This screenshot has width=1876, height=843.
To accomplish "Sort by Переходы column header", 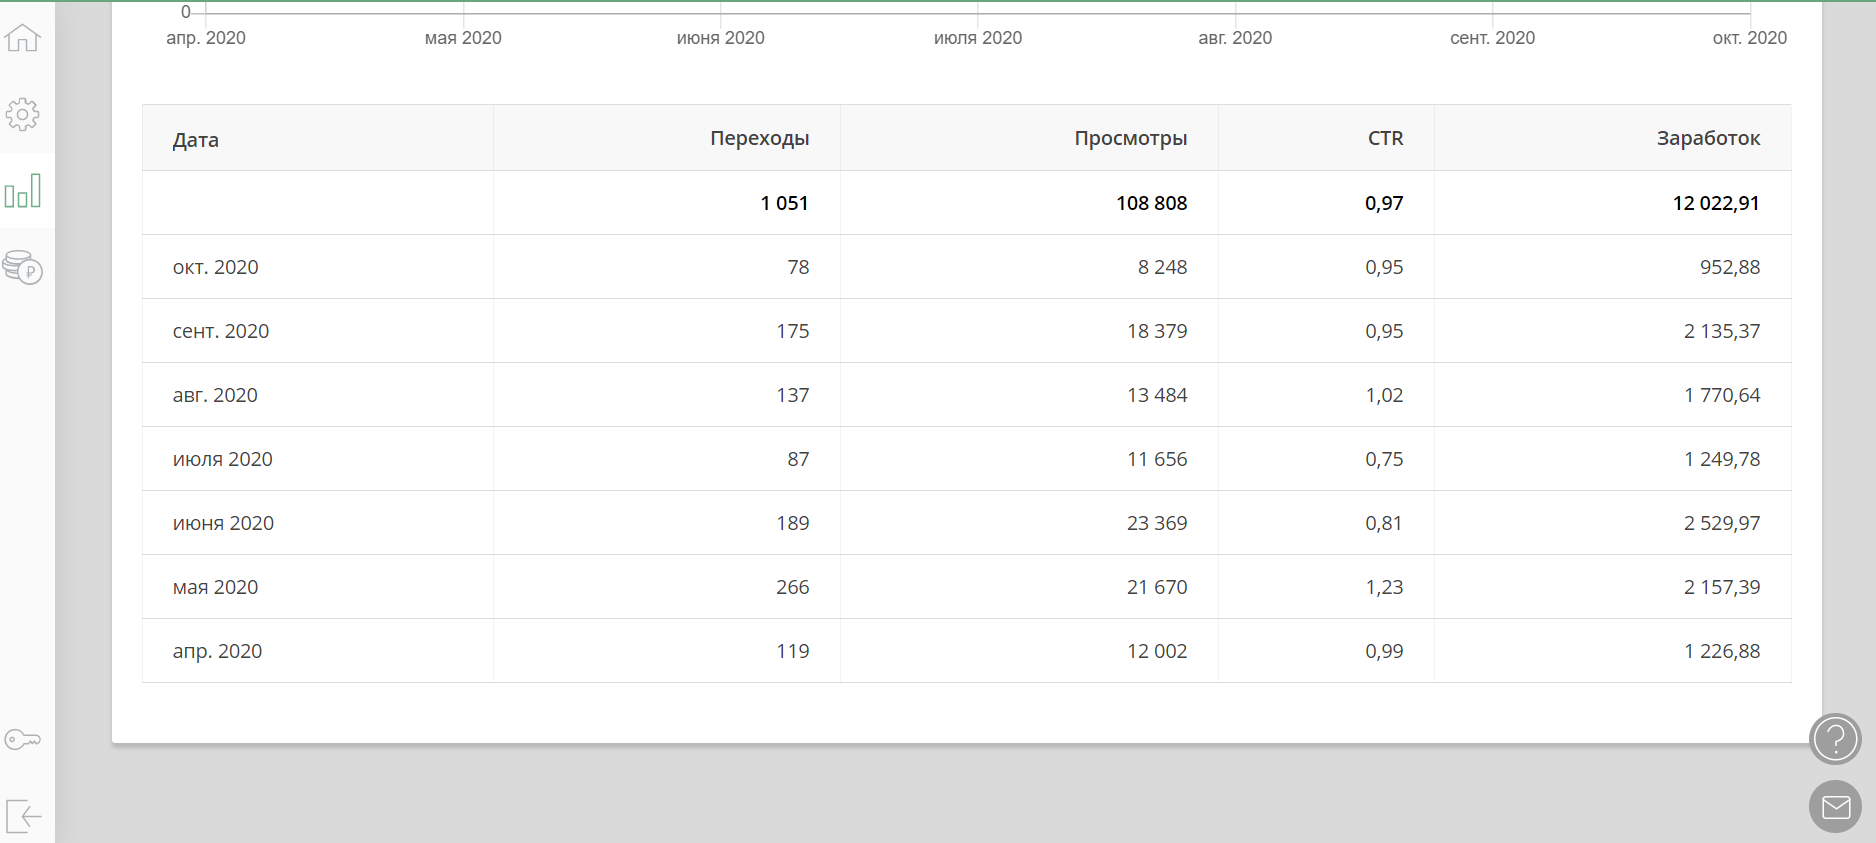I will pyautogui.click(x=759, y=138).
